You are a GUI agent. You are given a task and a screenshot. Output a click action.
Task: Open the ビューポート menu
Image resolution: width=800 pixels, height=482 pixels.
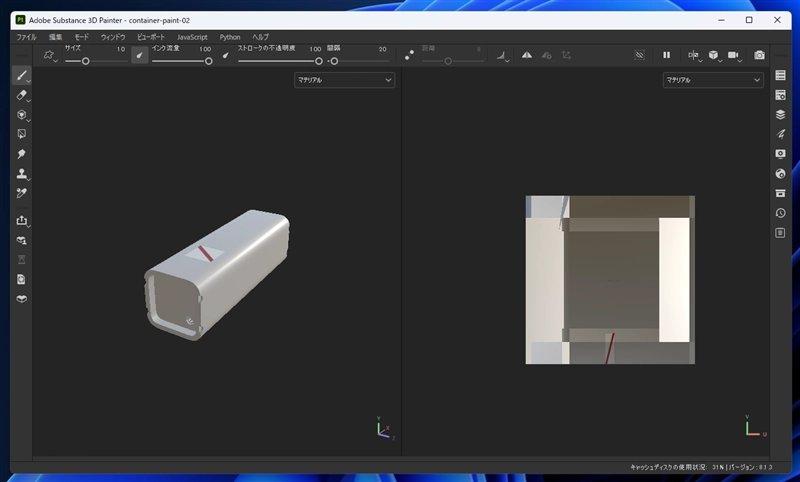tap(151, 37)
